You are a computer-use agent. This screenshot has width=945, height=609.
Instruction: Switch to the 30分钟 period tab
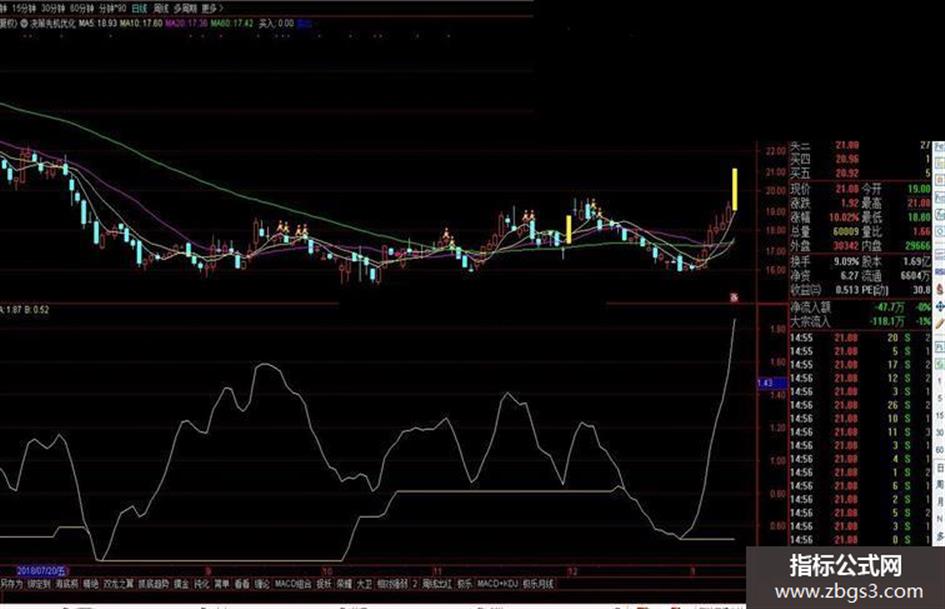pos(52,8)
